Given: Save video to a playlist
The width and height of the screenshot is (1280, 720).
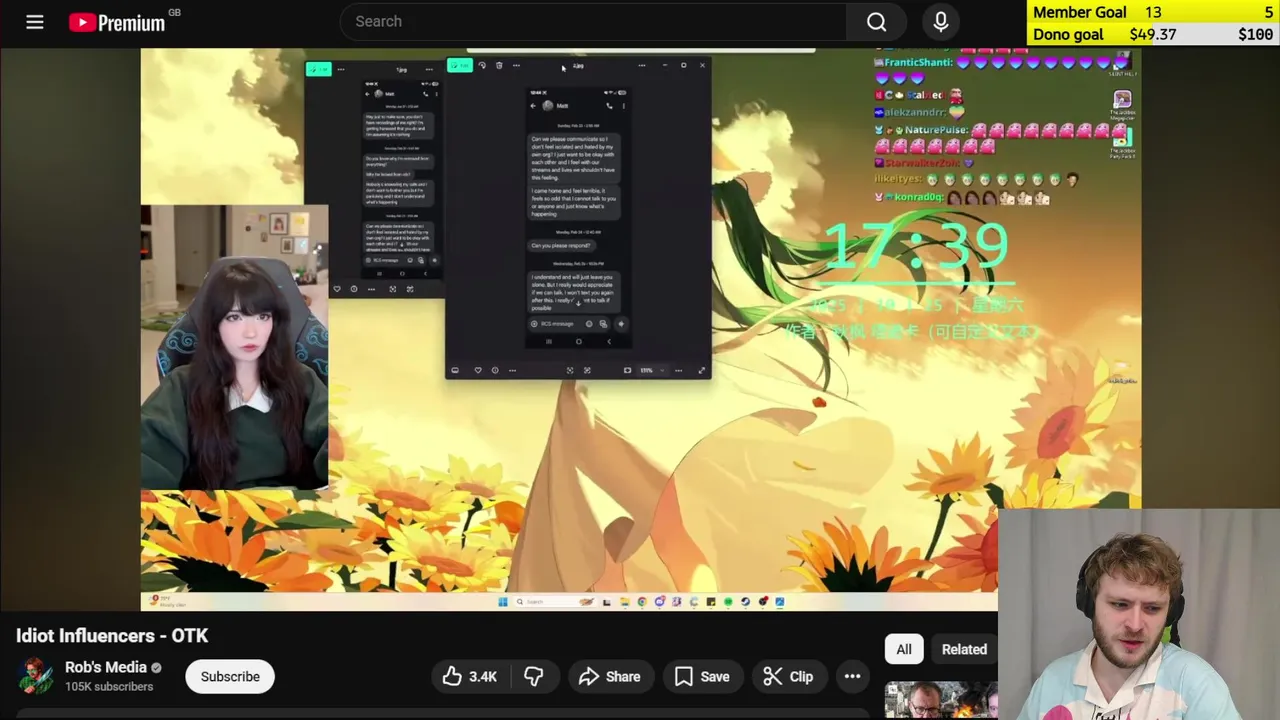Looking at the screenshot, I should click(702, 677).
